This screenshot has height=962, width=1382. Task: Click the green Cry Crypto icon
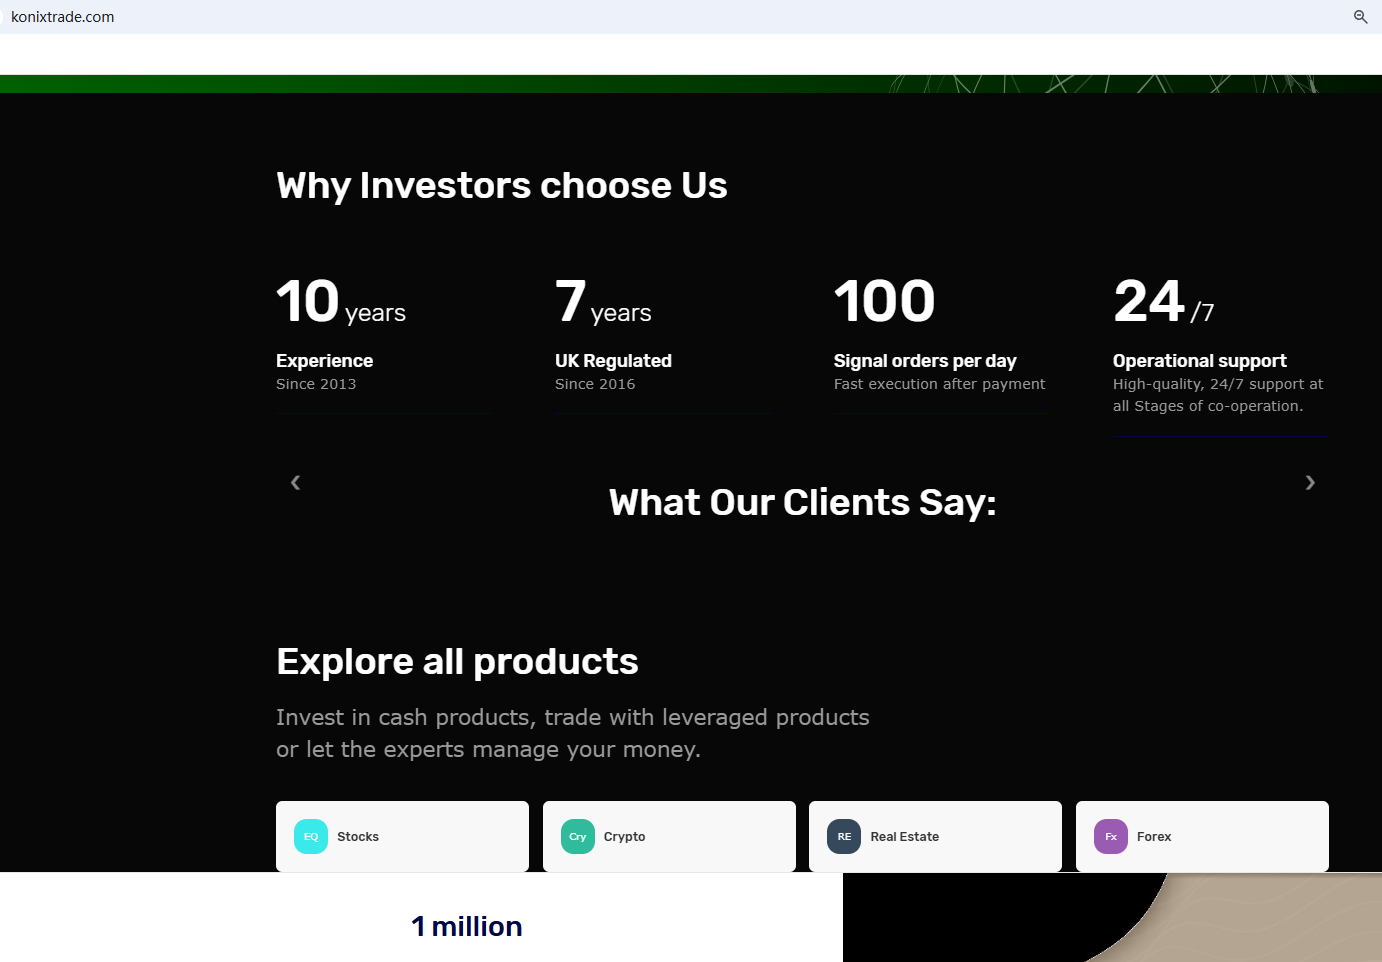578,837
